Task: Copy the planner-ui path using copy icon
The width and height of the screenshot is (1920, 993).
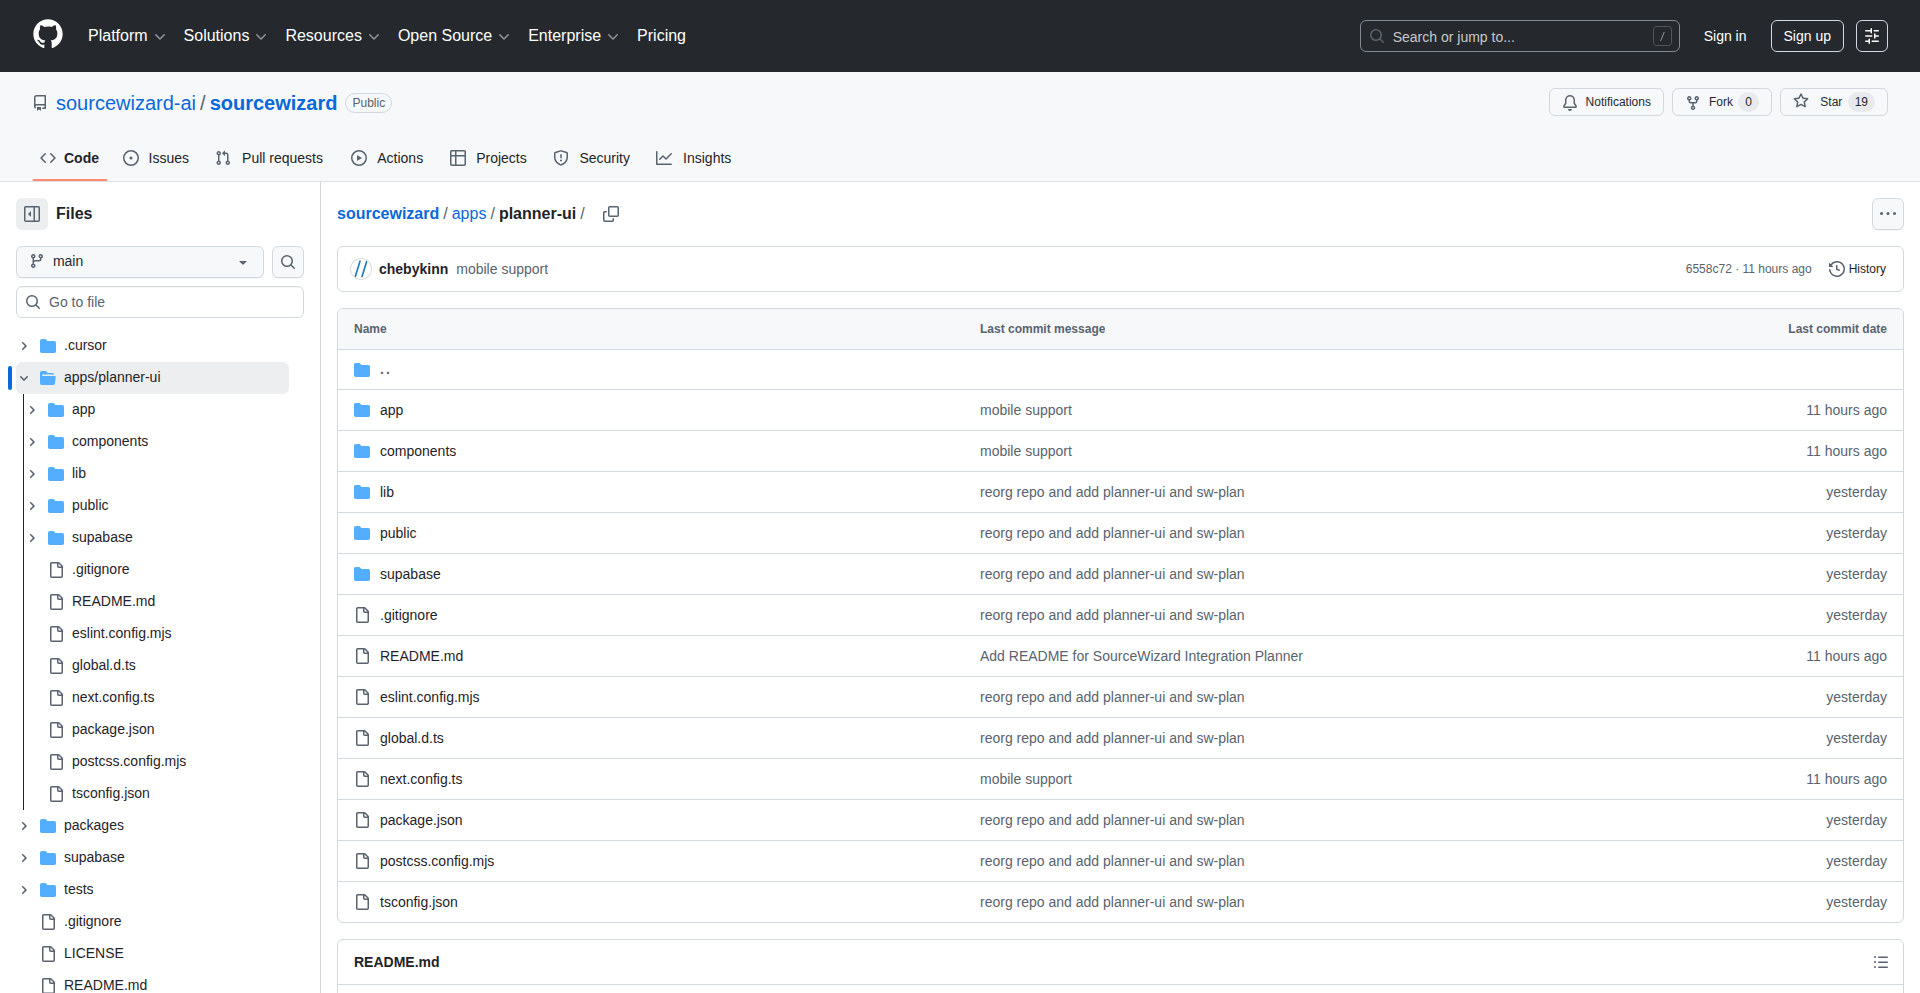Action: tap(611, 213)
